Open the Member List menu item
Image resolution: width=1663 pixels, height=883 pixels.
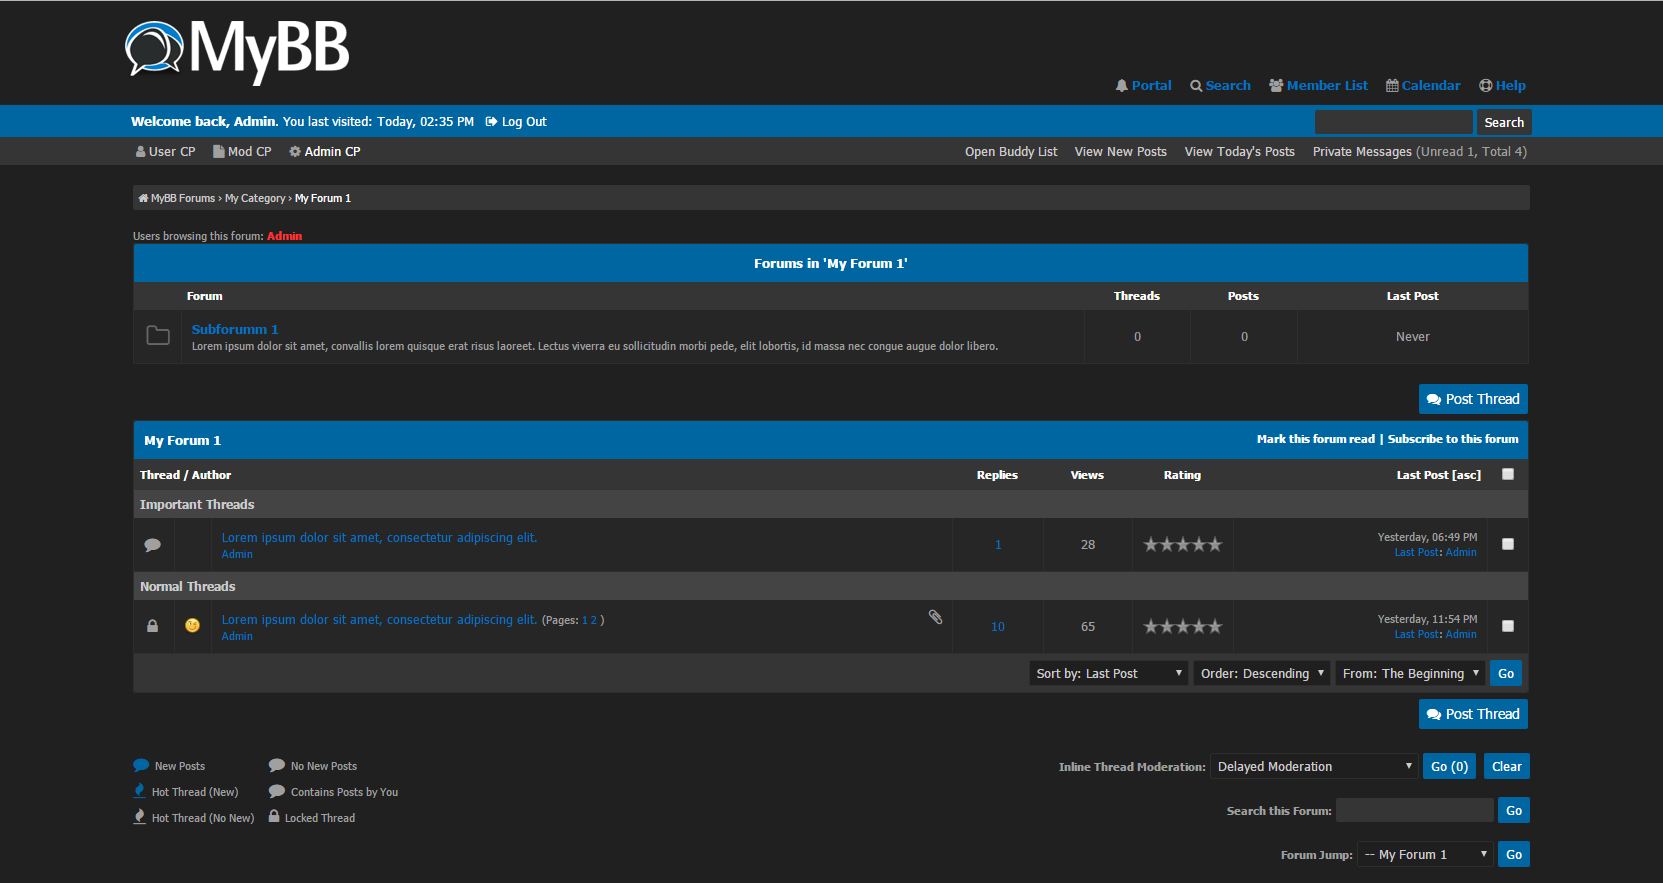pos(1318,86)
